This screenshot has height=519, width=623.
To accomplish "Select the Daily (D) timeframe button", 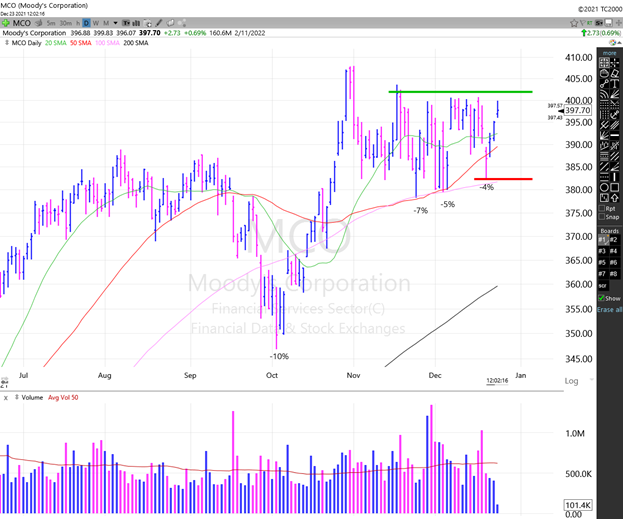I will (86, 23).
